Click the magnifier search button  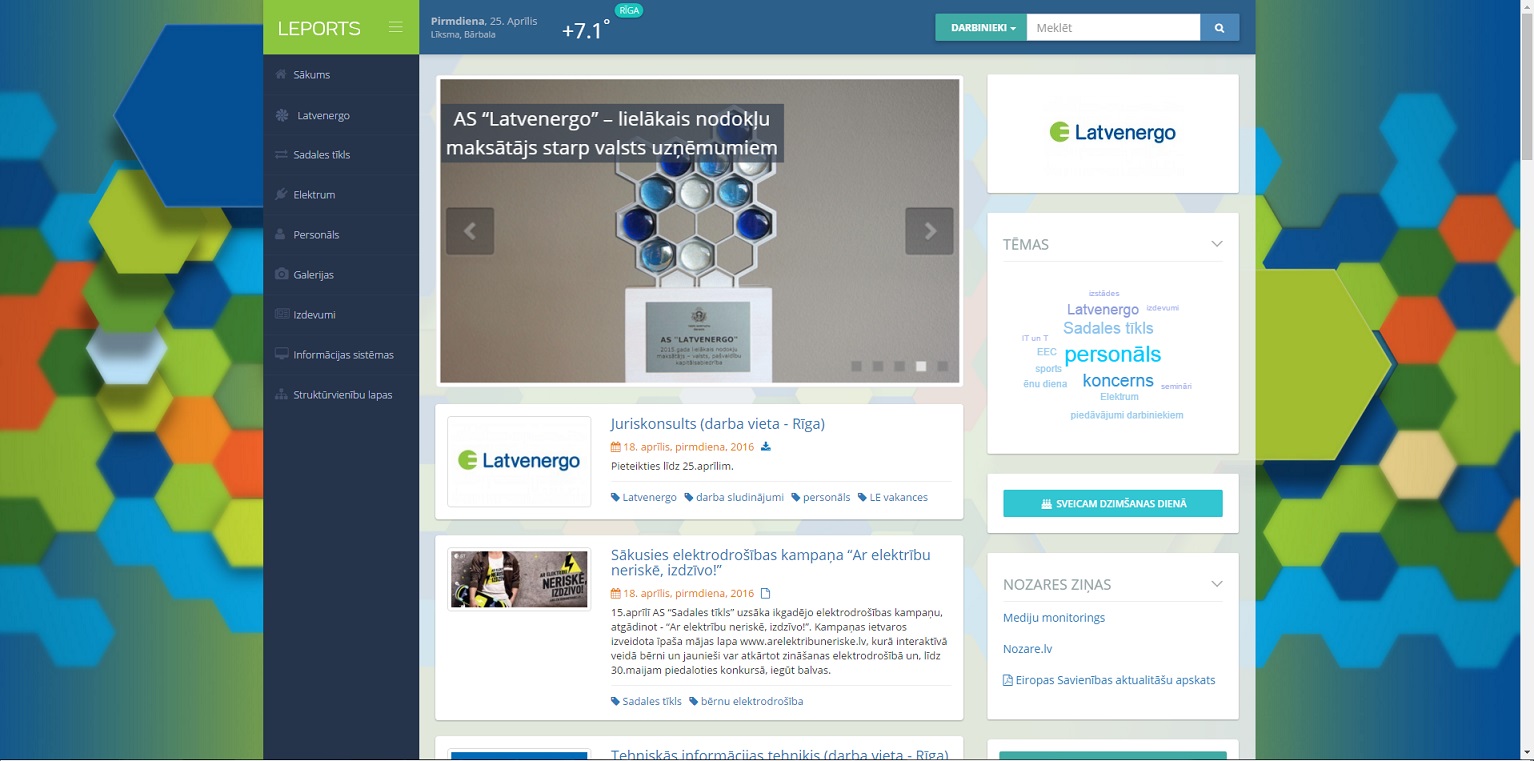(x=1219, y=28)
